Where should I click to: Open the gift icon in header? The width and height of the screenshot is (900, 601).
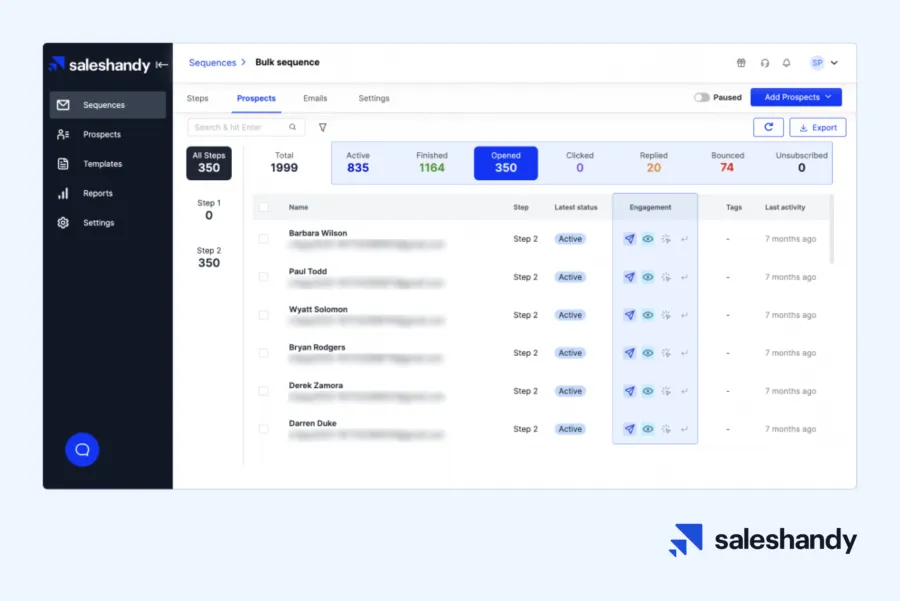coord(741,63)
